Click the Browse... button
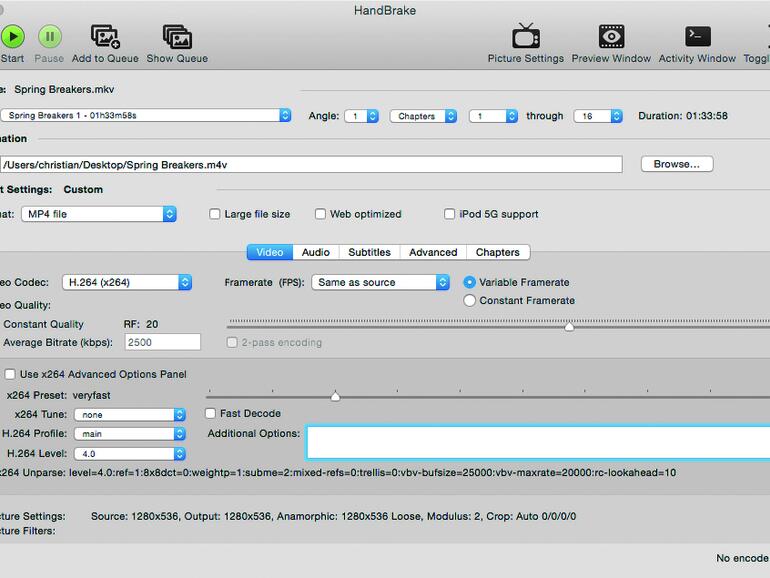This screenshot has height=578, width=770. click(677, 164)
